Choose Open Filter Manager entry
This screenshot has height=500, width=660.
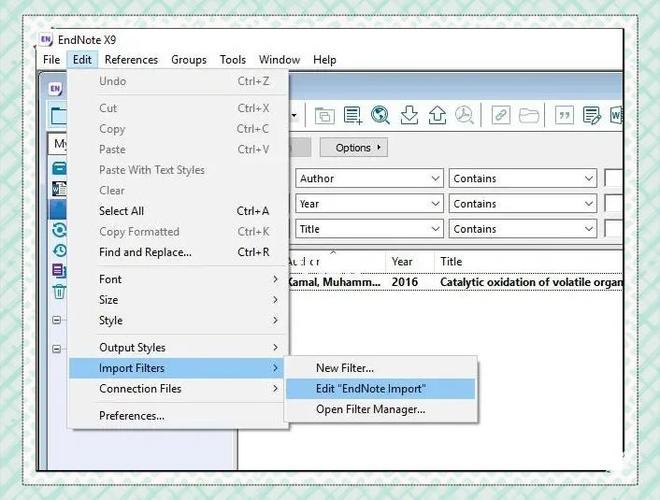[381, 409]
